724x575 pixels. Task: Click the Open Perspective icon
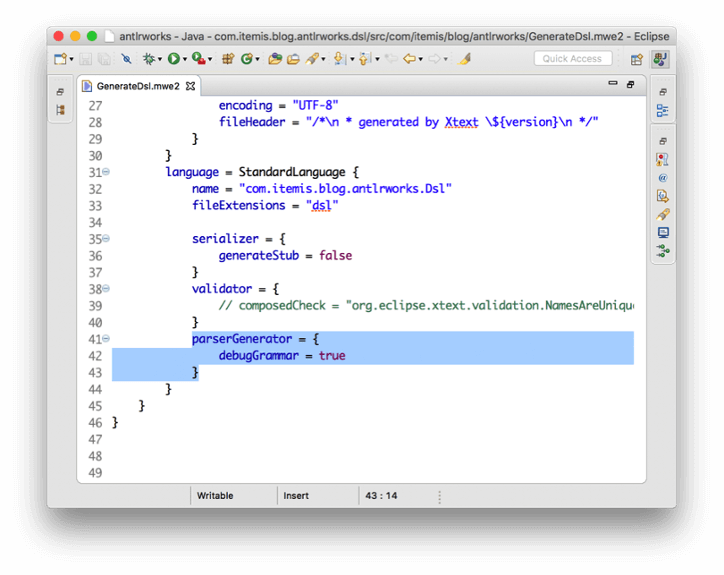[637, 59]
